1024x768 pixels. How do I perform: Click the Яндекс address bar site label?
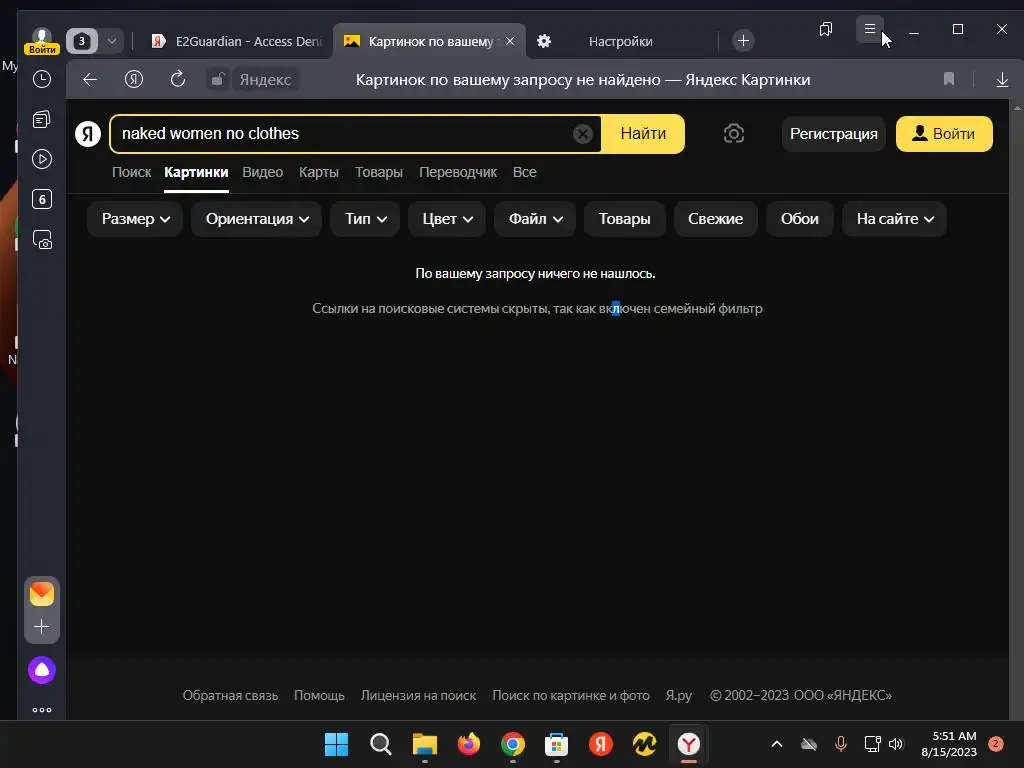point(265,80)
